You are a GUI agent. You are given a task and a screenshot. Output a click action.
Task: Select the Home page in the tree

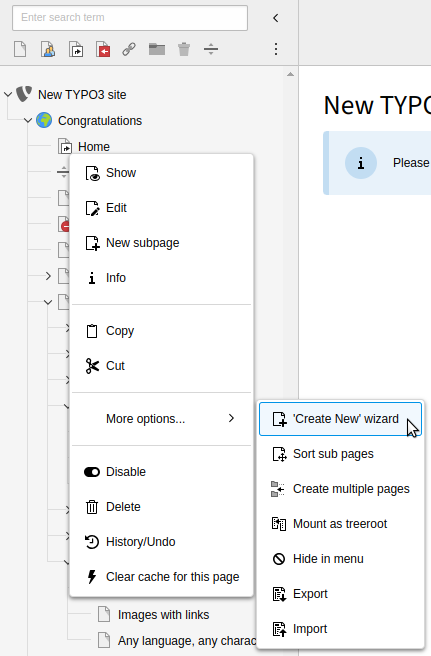tap(94, 147)
